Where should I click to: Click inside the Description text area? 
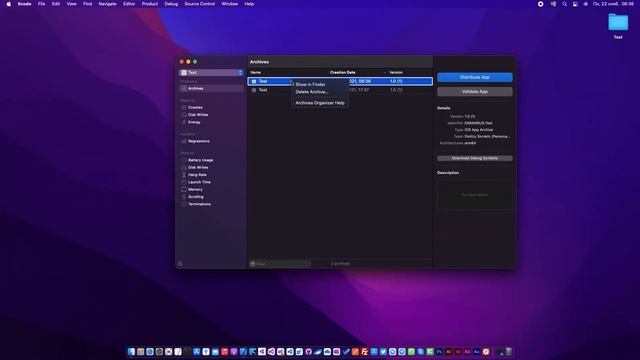475,195
